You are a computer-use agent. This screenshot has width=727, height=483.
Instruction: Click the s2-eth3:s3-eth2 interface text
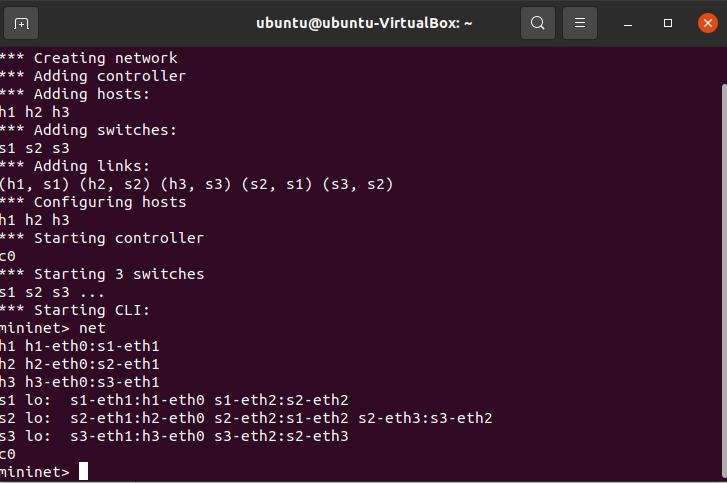click(425, 418)
